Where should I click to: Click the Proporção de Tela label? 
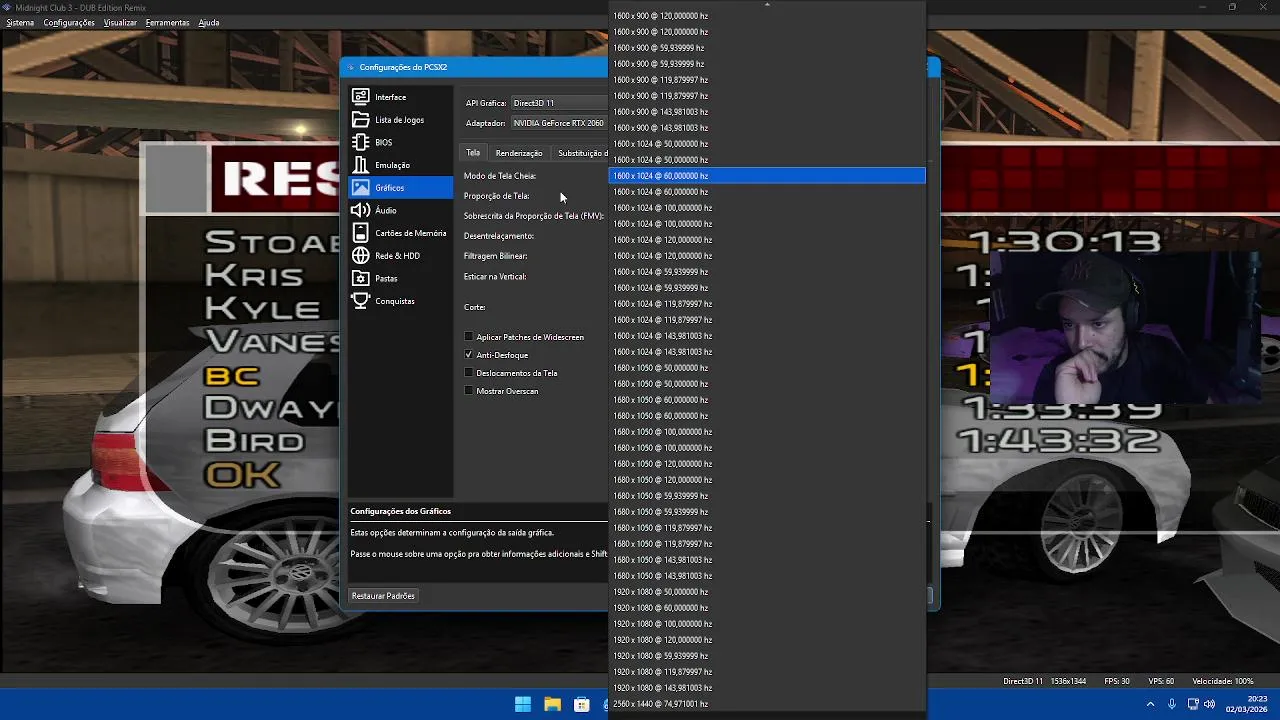(497, 196)
